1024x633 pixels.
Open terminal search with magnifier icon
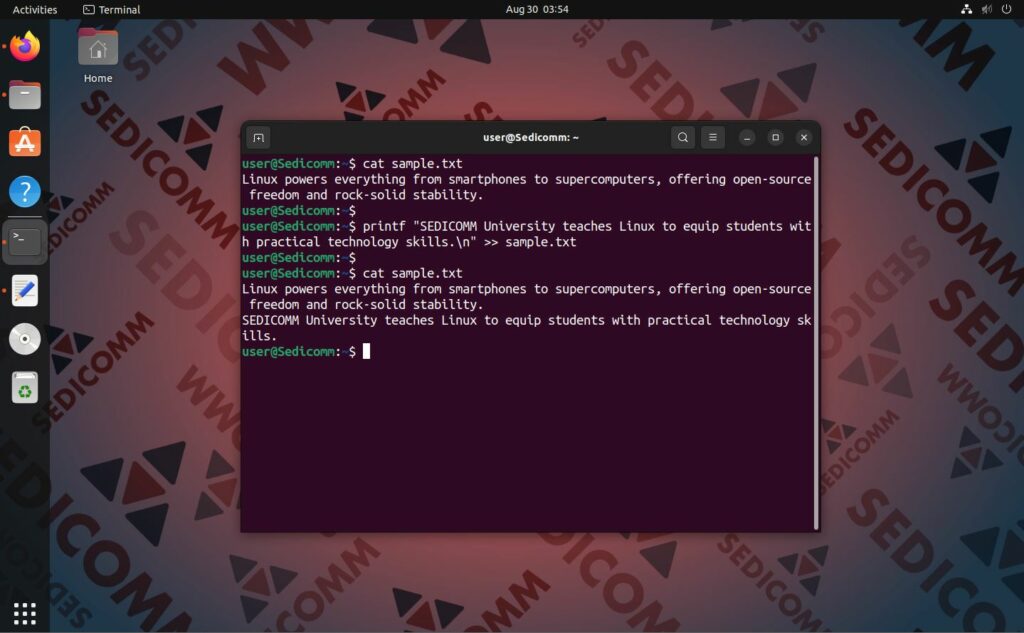[682, 138]
